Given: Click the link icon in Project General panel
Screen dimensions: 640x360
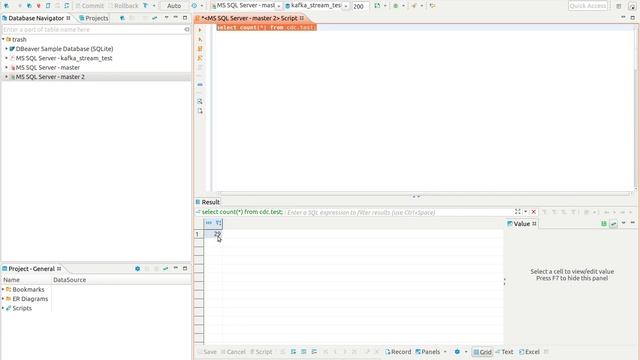Looking at the screenshot, I should 165,269.
